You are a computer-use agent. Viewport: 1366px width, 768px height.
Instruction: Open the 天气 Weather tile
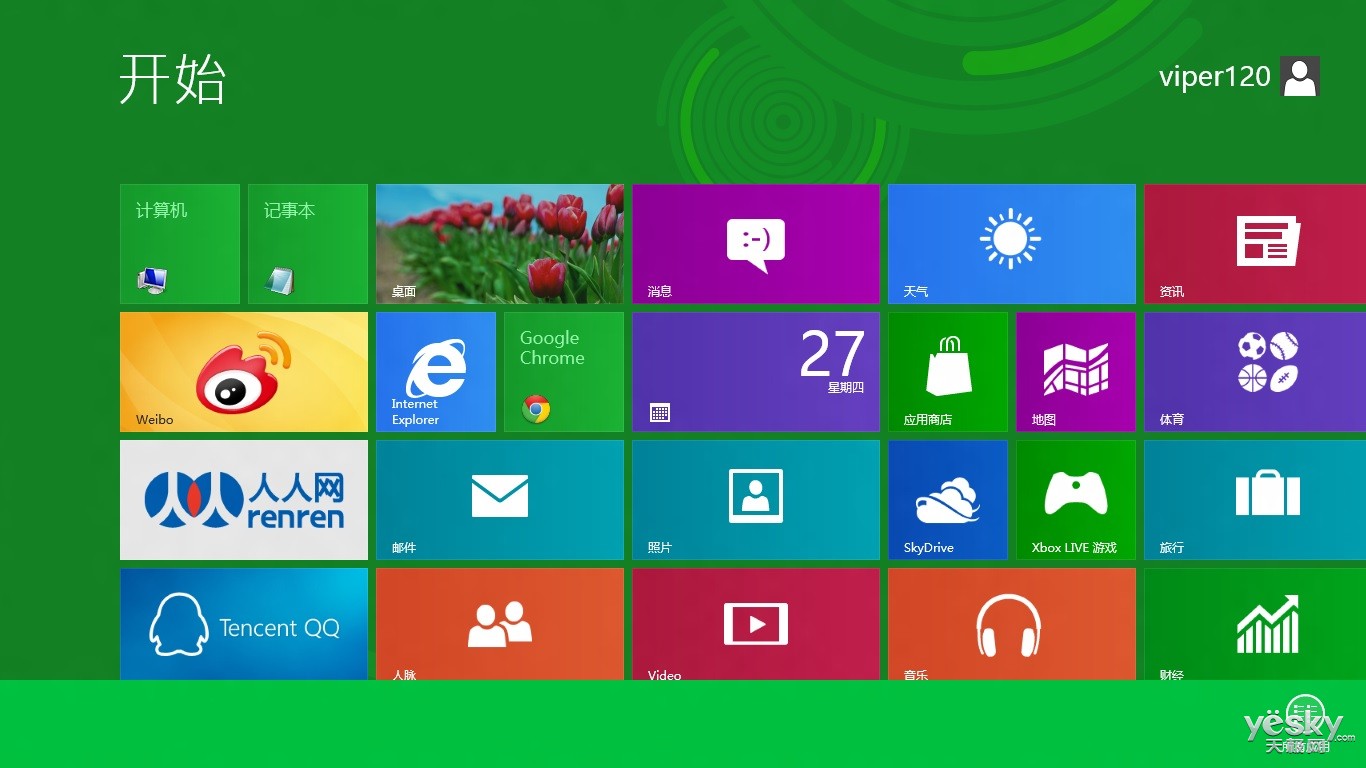click(x=1012, y=244)
